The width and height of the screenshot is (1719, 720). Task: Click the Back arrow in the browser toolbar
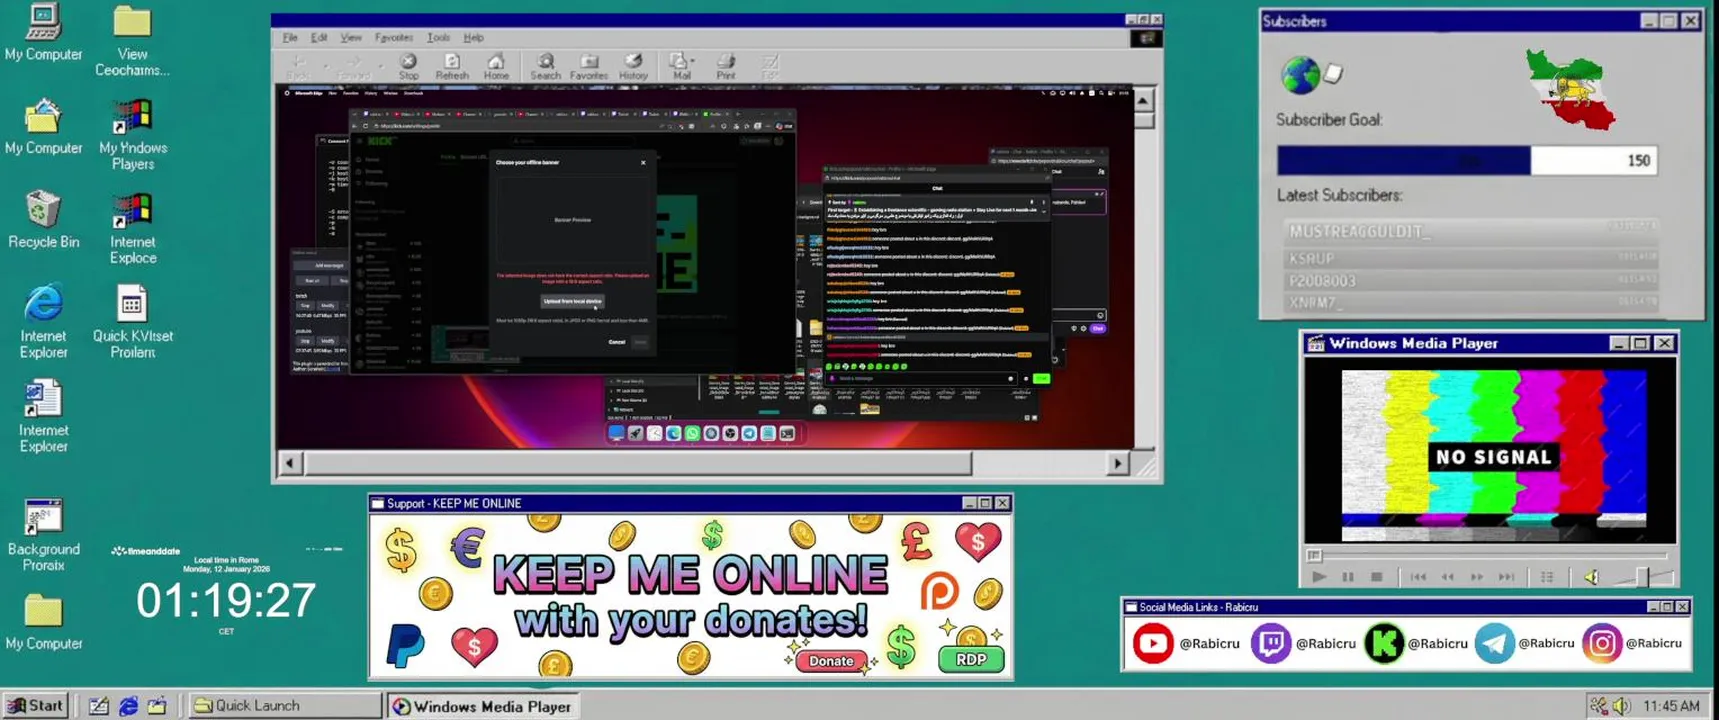pyautogui.click(x=298, y=67)
